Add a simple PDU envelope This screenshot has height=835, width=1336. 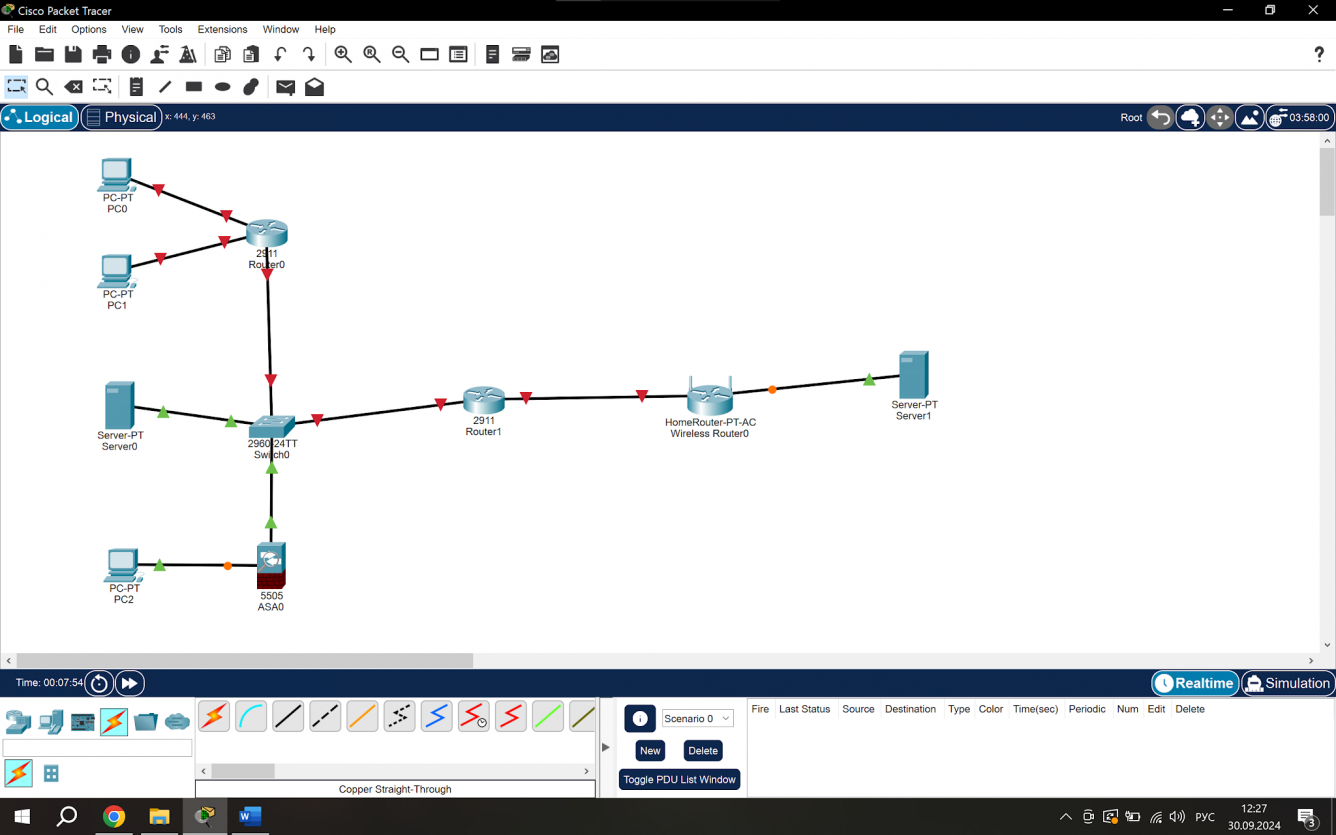point(285,87)
